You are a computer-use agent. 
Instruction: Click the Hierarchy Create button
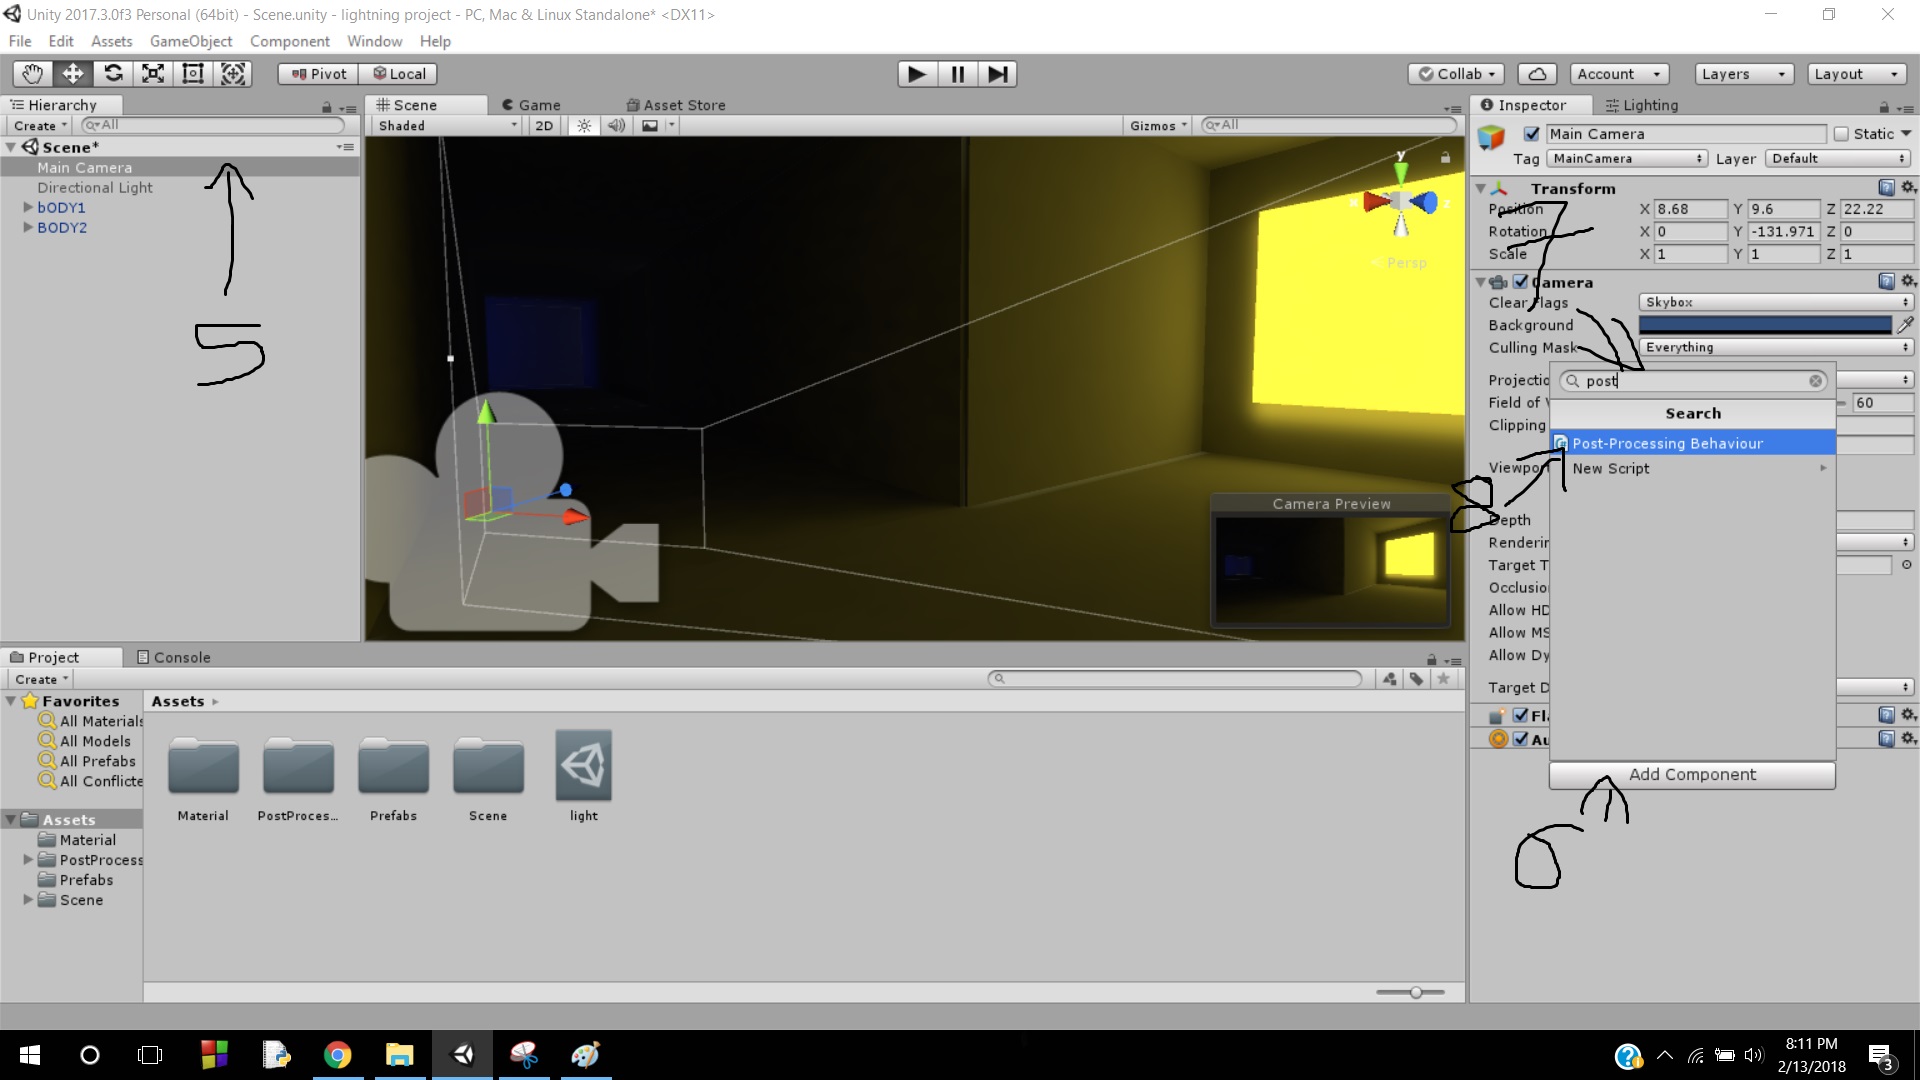pos(40,126)
